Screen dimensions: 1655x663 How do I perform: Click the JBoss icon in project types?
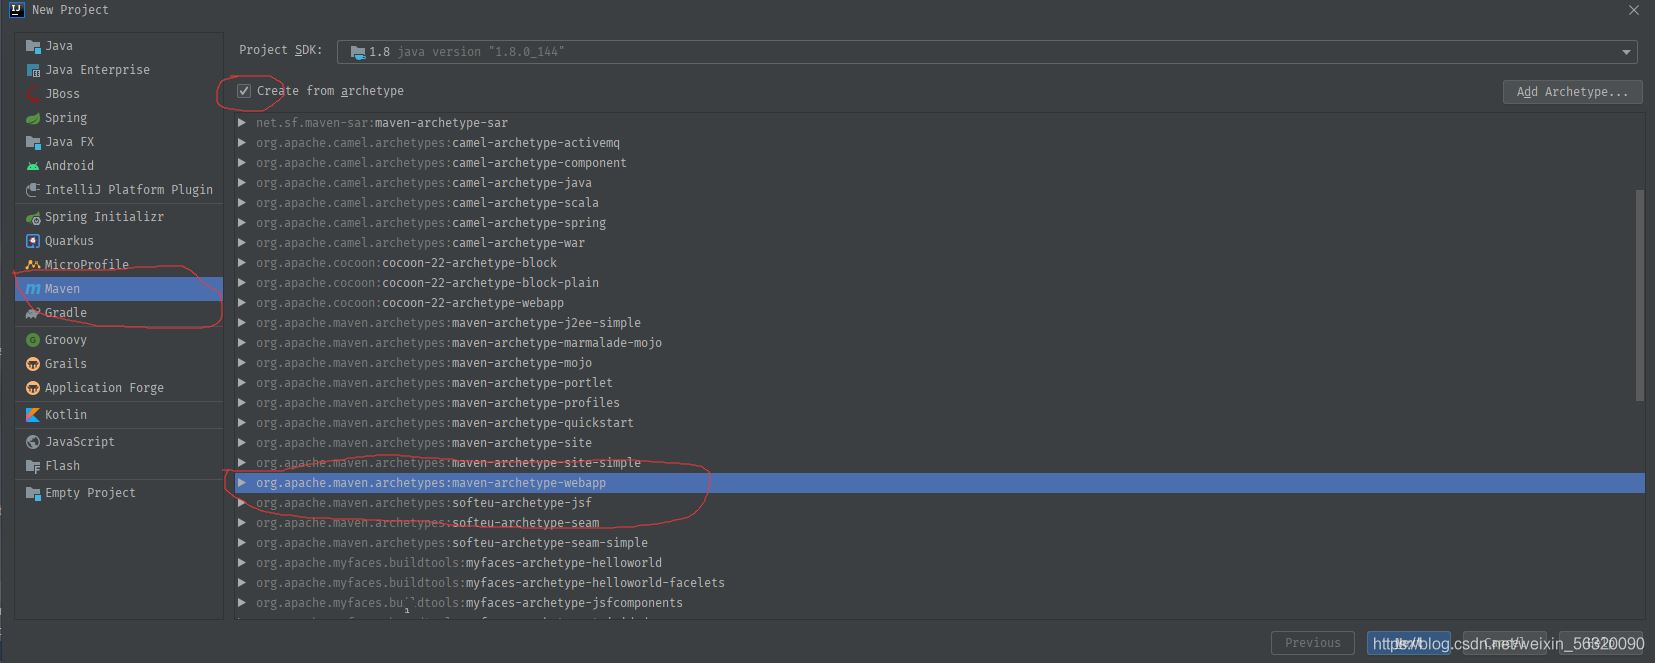33,94
